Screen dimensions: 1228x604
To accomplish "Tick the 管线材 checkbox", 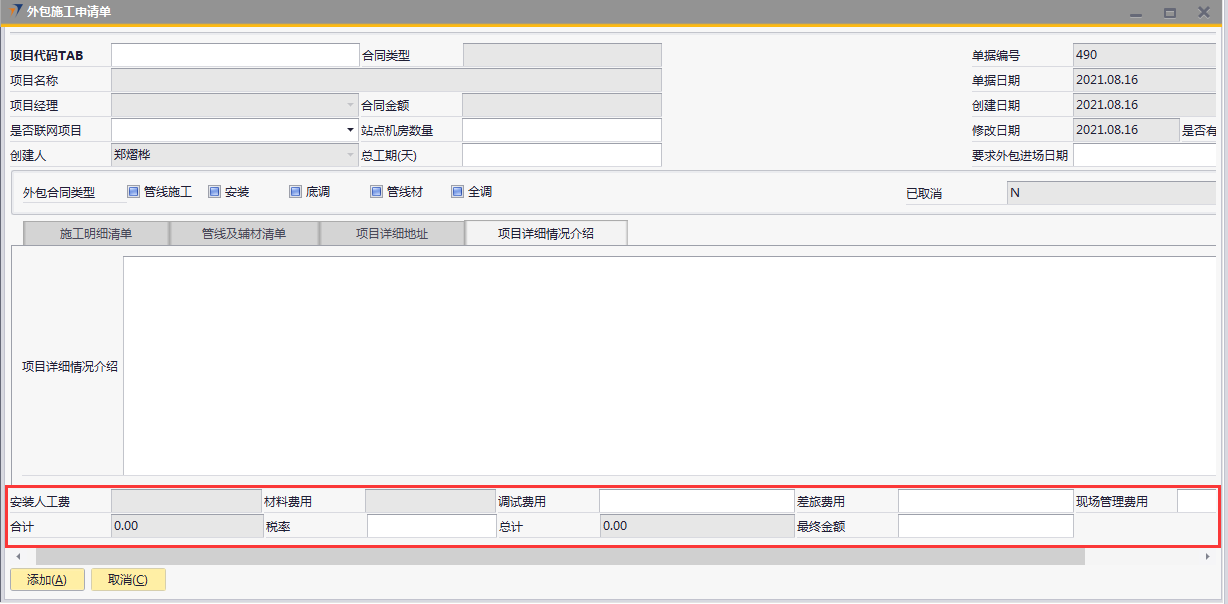I will (376, 192).
